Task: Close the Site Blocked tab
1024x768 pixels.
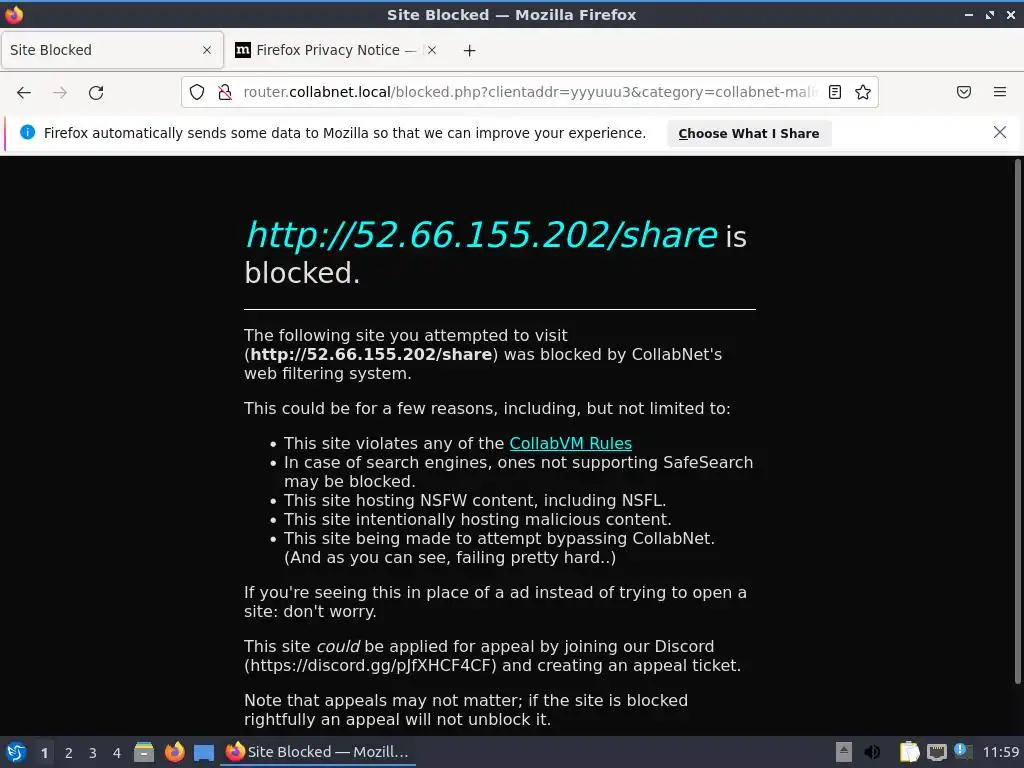Action: pos(206,50)
